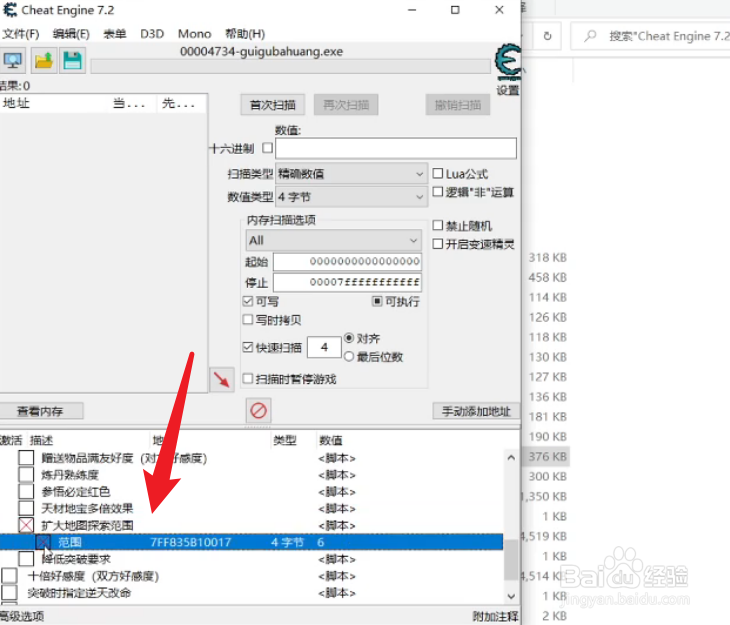
Task: Click the 起始 start address field
Action: [x=347, y=261]
